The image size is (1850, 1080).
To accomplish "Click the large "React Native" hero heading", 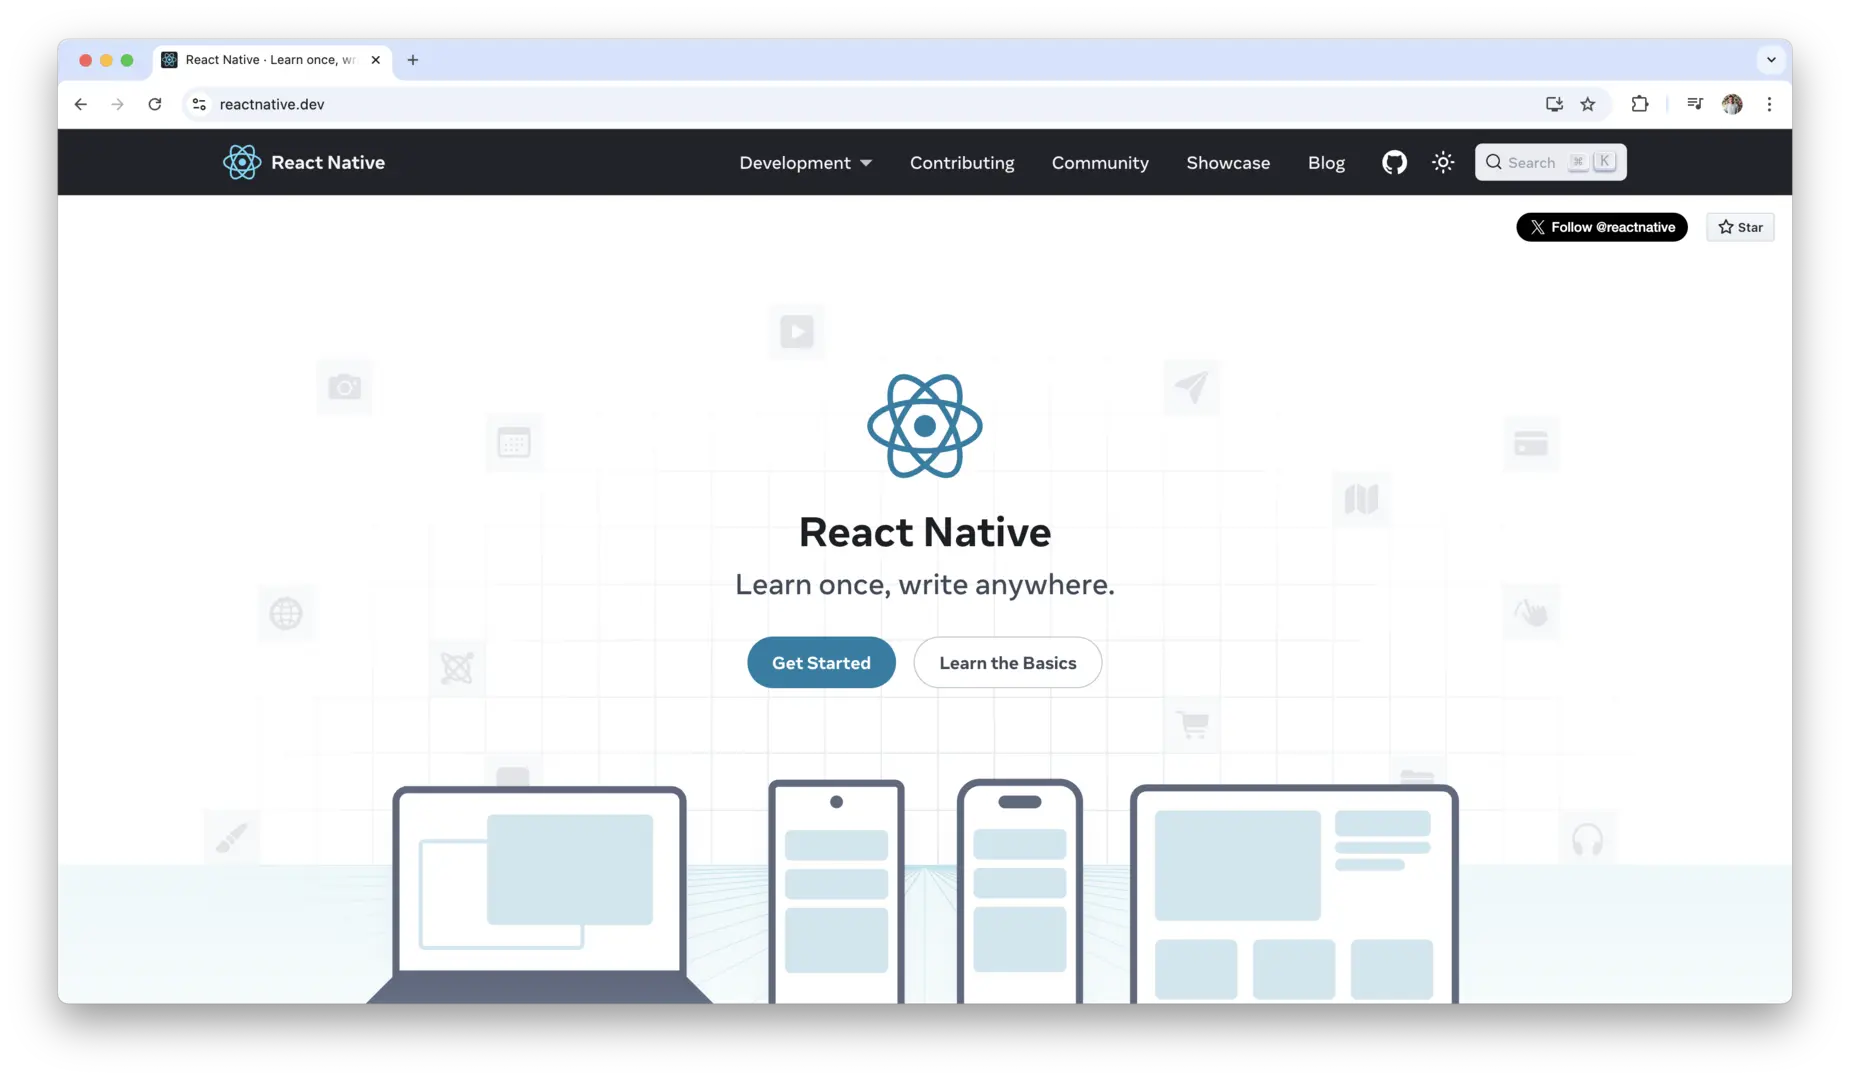I will coord(925,532).
